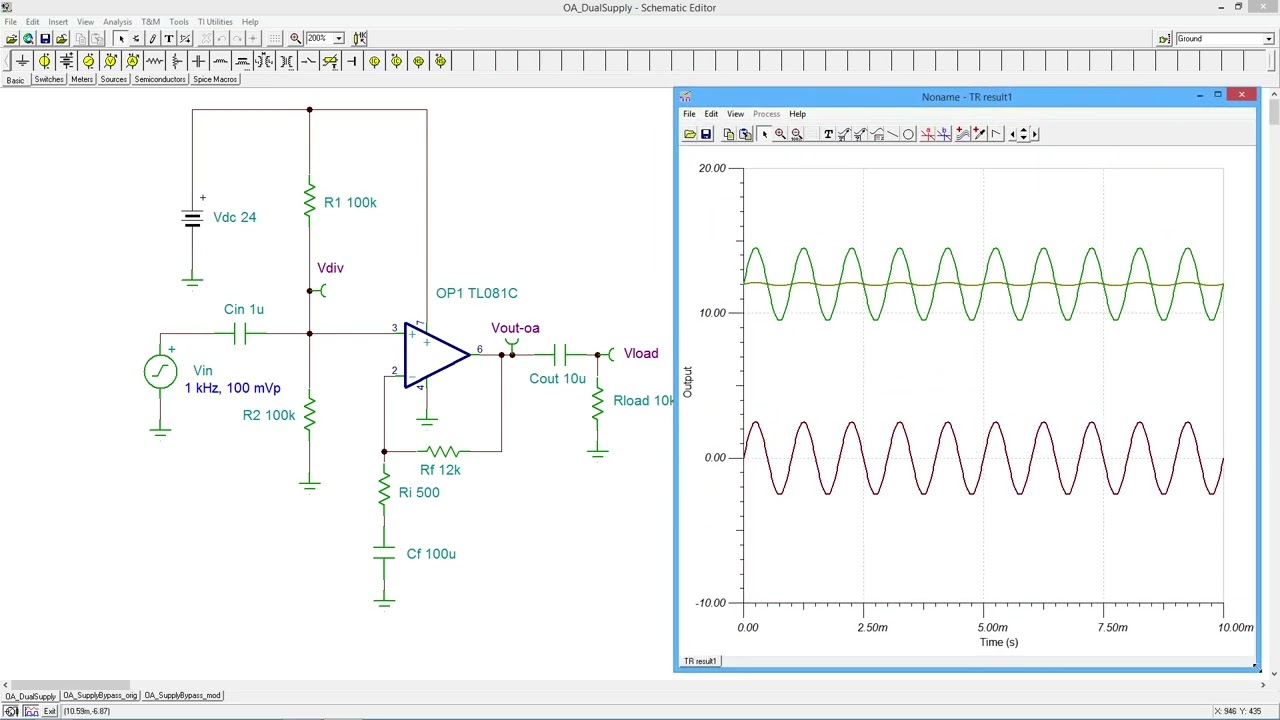
Task: Draw a circle in TR result diagram
Action: click(908, 134)
